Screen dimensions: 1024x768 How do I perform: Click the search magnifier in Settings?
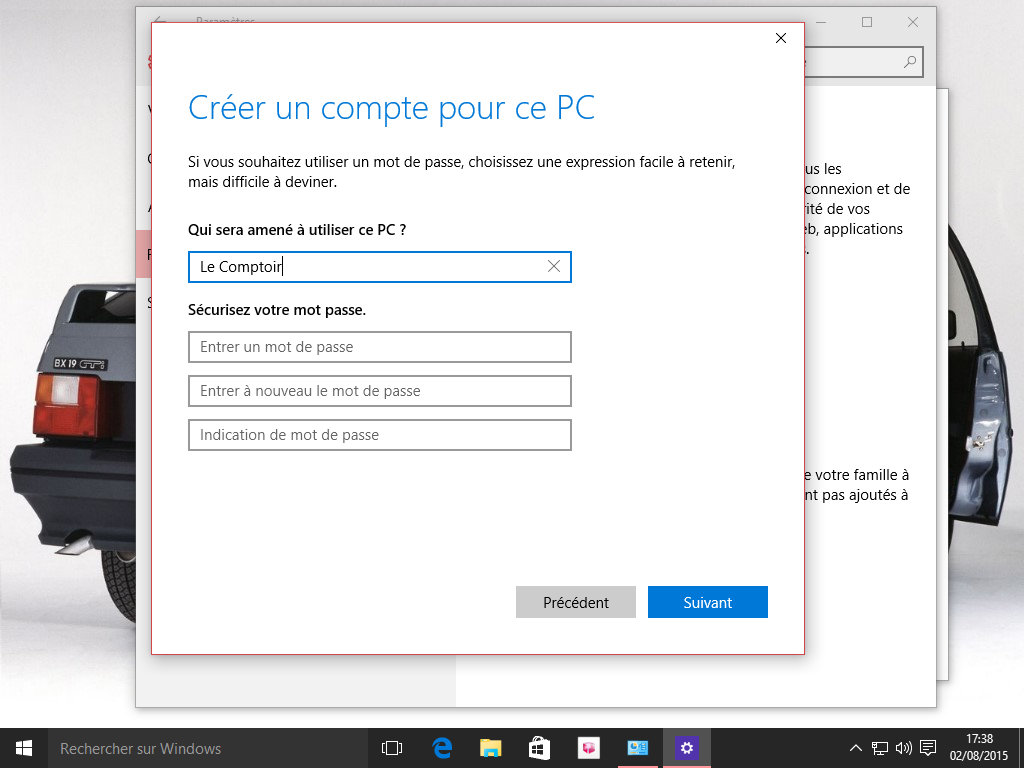point(910,62)
